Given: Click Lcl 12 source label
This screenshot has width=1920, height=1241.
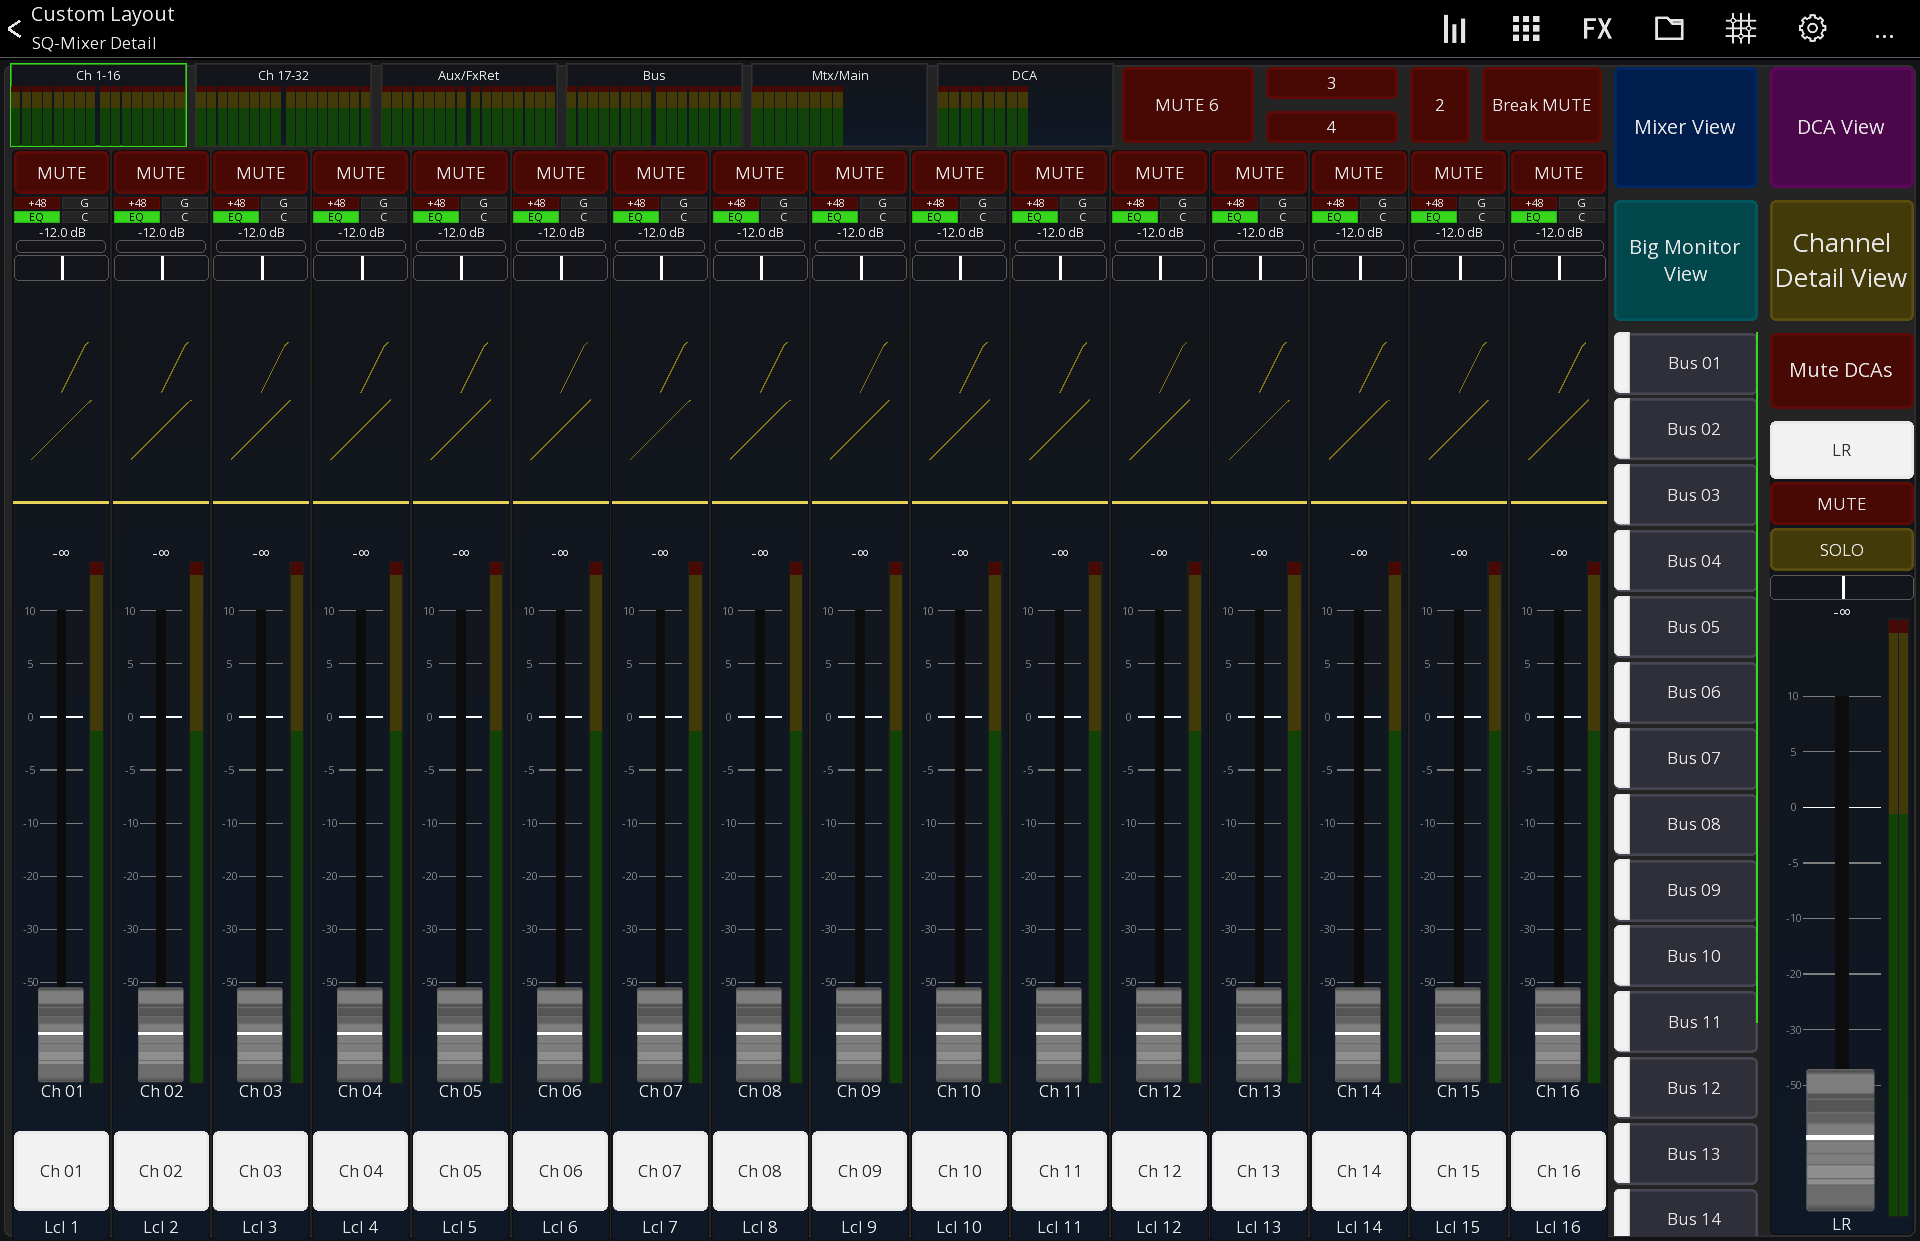Looking at the screenshot, I should click(1159, 1227).
